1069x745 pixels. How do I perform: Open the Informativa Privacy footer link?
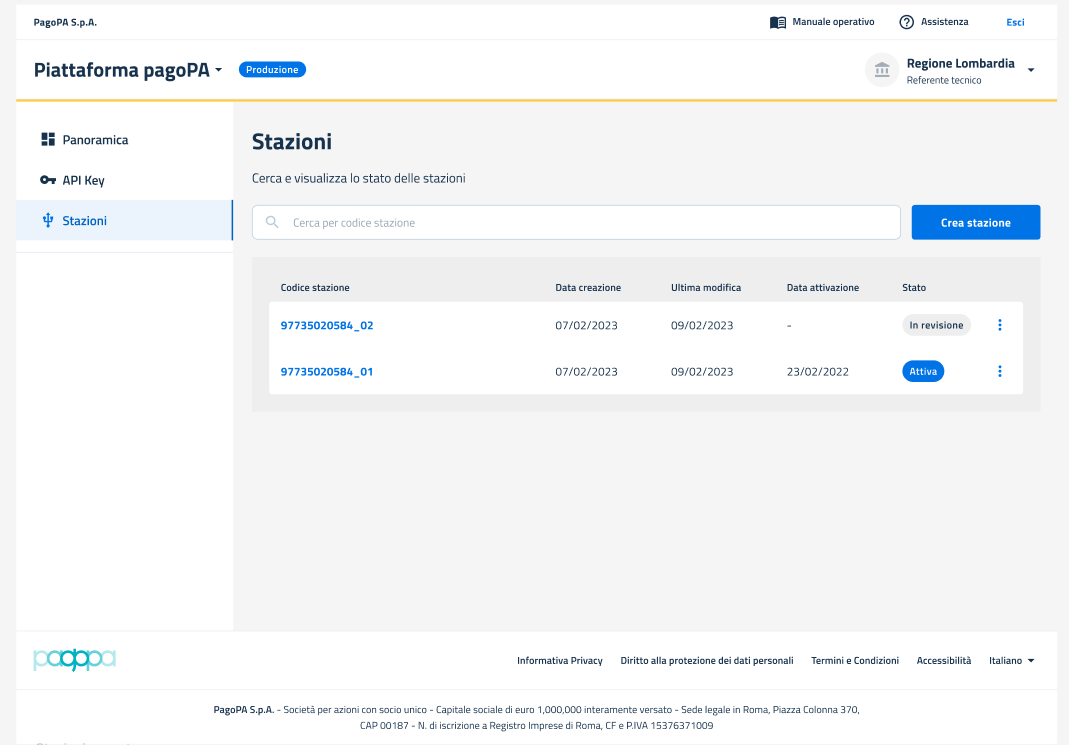point(559,661)
